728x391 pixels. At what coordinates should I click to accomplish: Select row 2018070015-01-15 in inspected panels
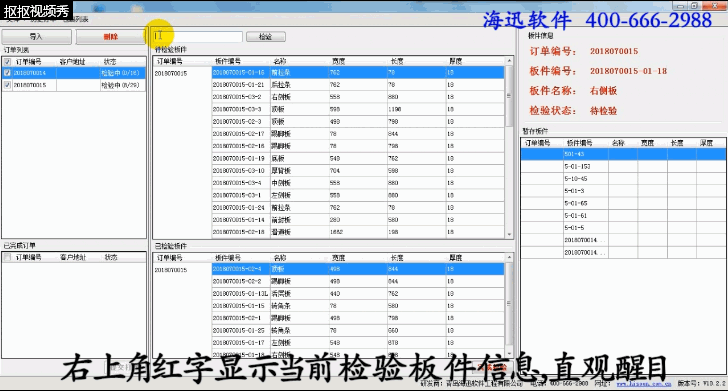(x=358, y=306)
